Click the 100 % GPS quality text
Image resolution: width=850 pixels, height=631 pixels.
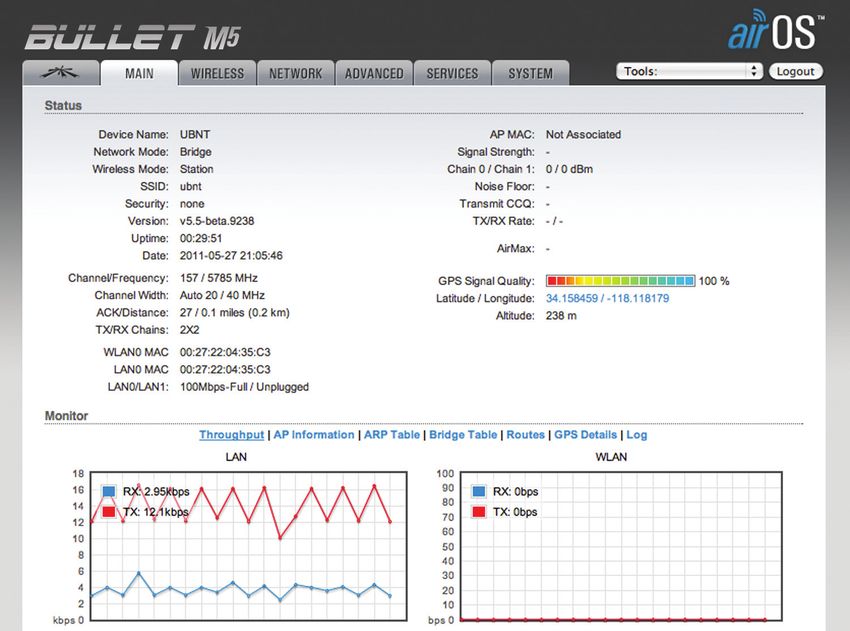coord(714,281)
